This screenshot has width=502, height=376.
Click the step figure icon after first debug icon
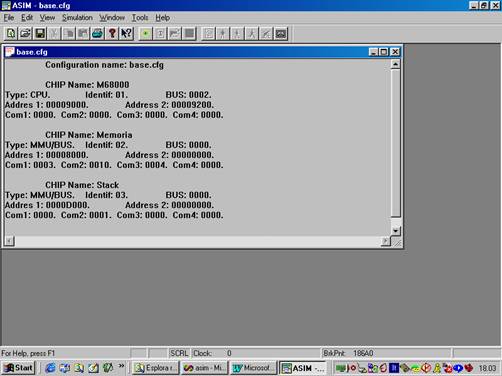pyautogui.click(x=223, y=33)
